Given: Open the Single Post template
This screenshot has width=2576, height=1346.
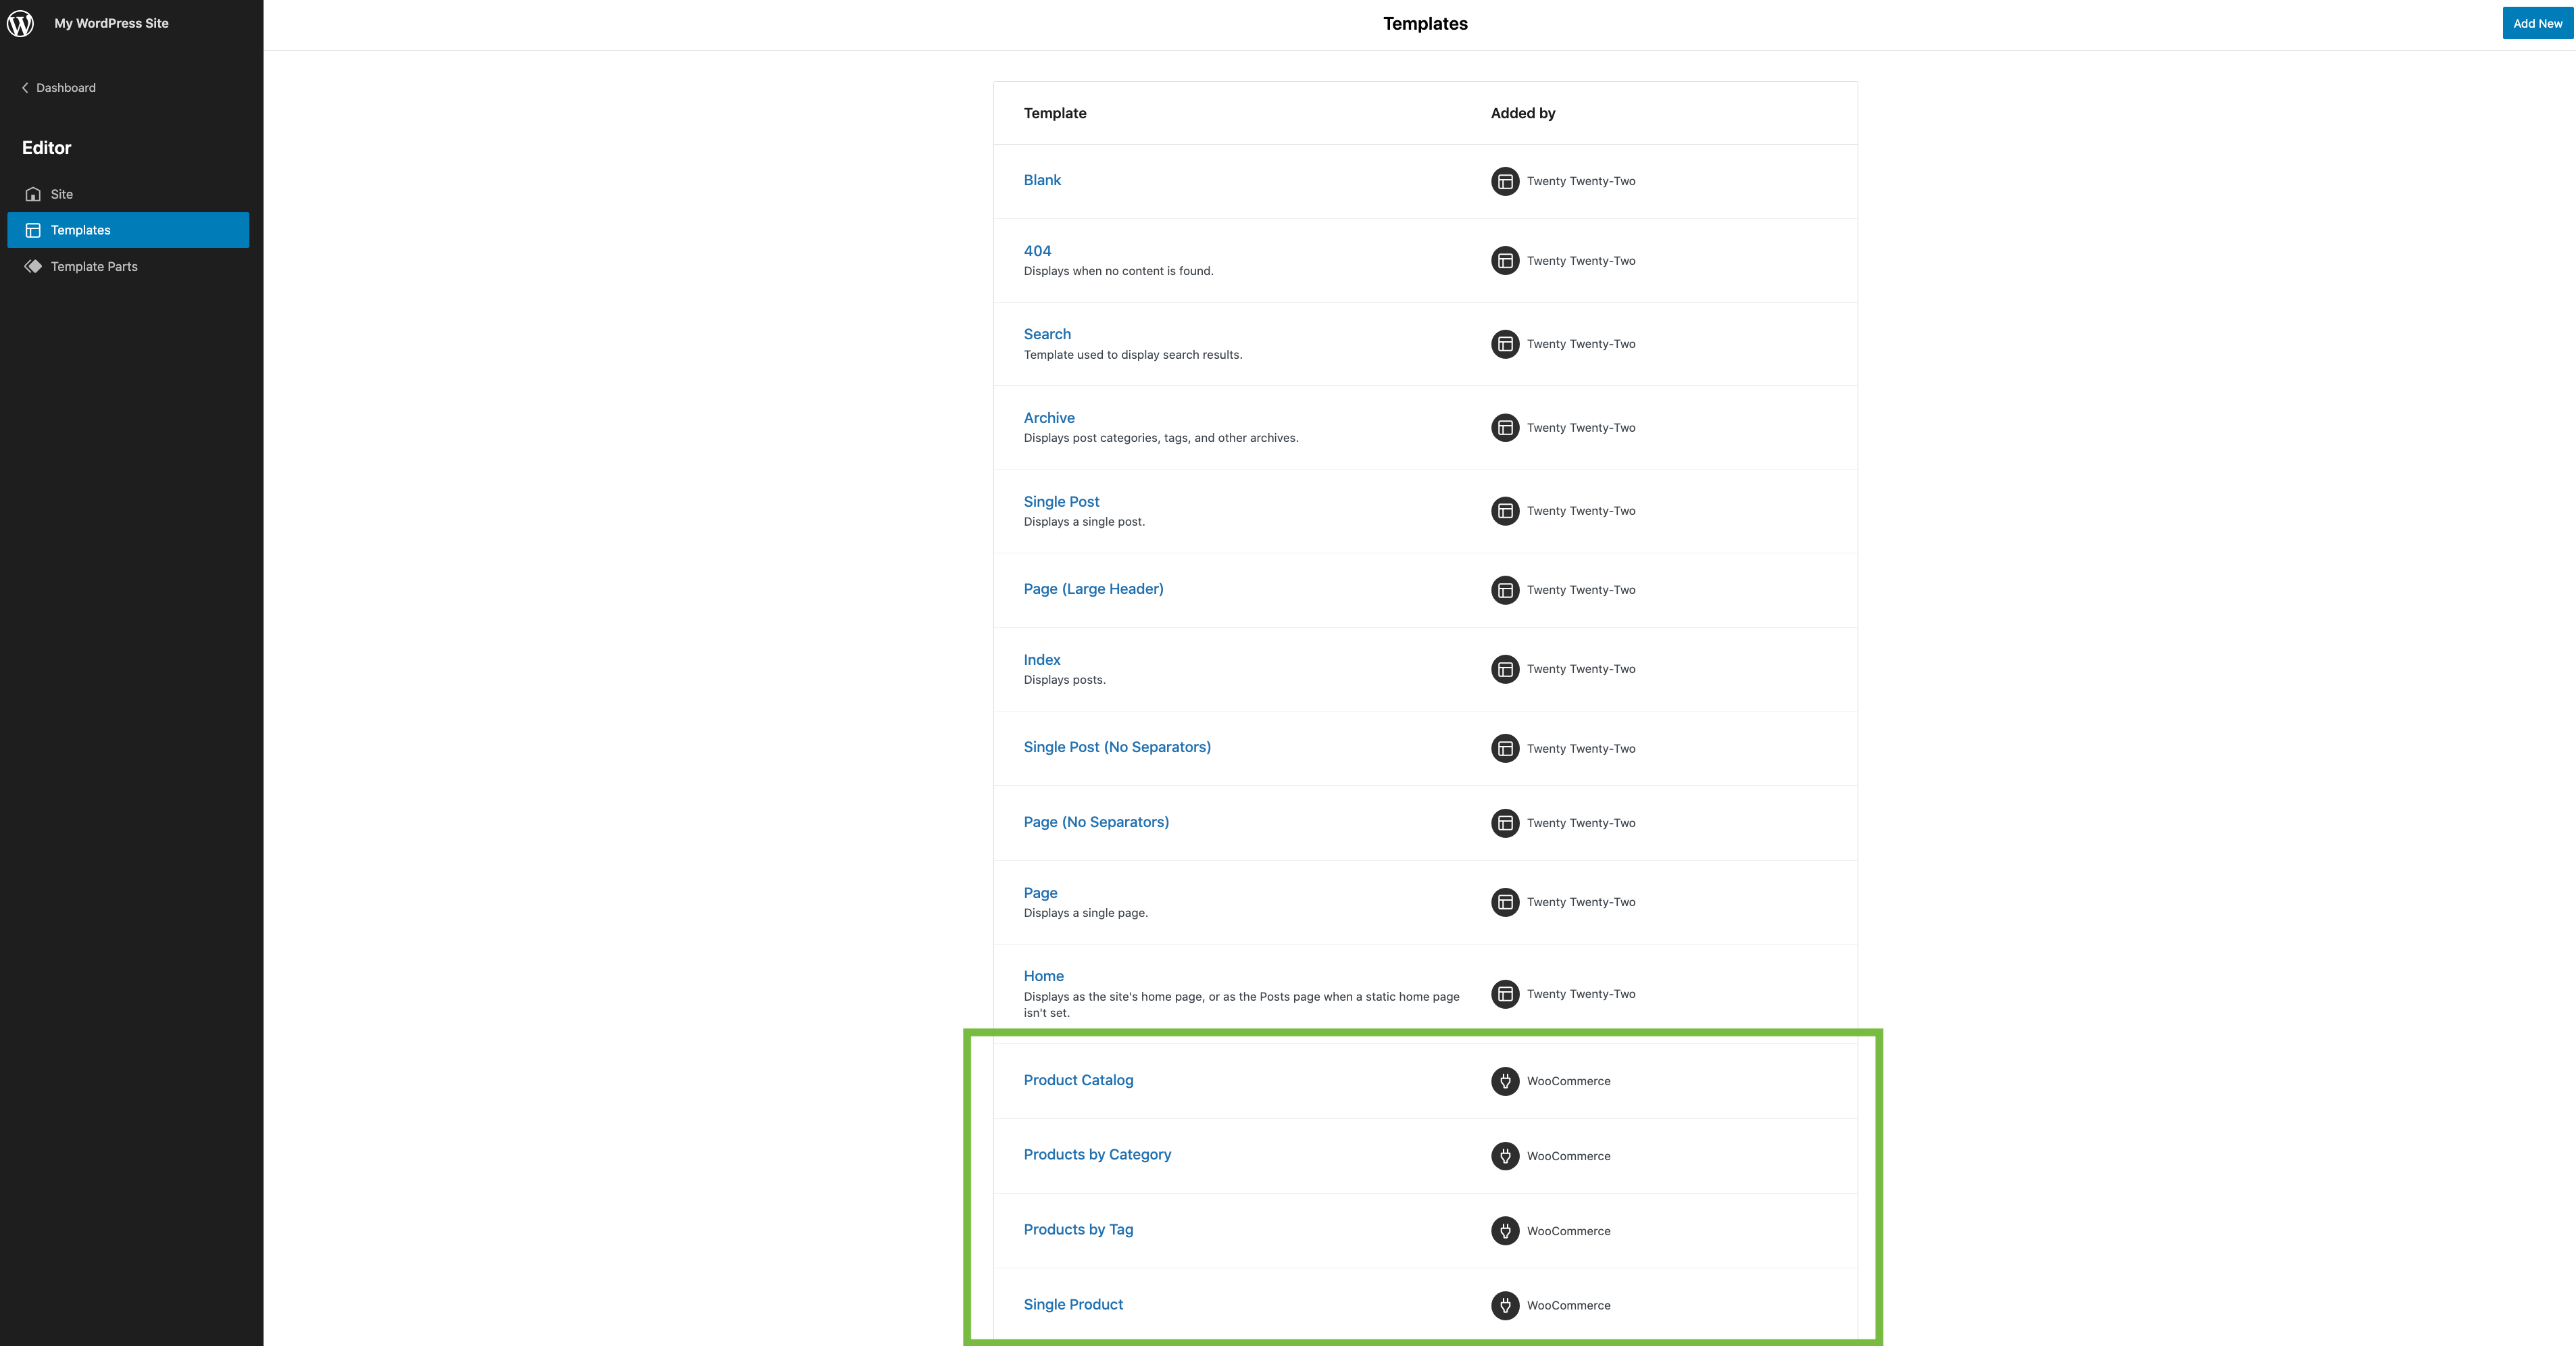Looking at the screenshot, I should (1061, 501).
